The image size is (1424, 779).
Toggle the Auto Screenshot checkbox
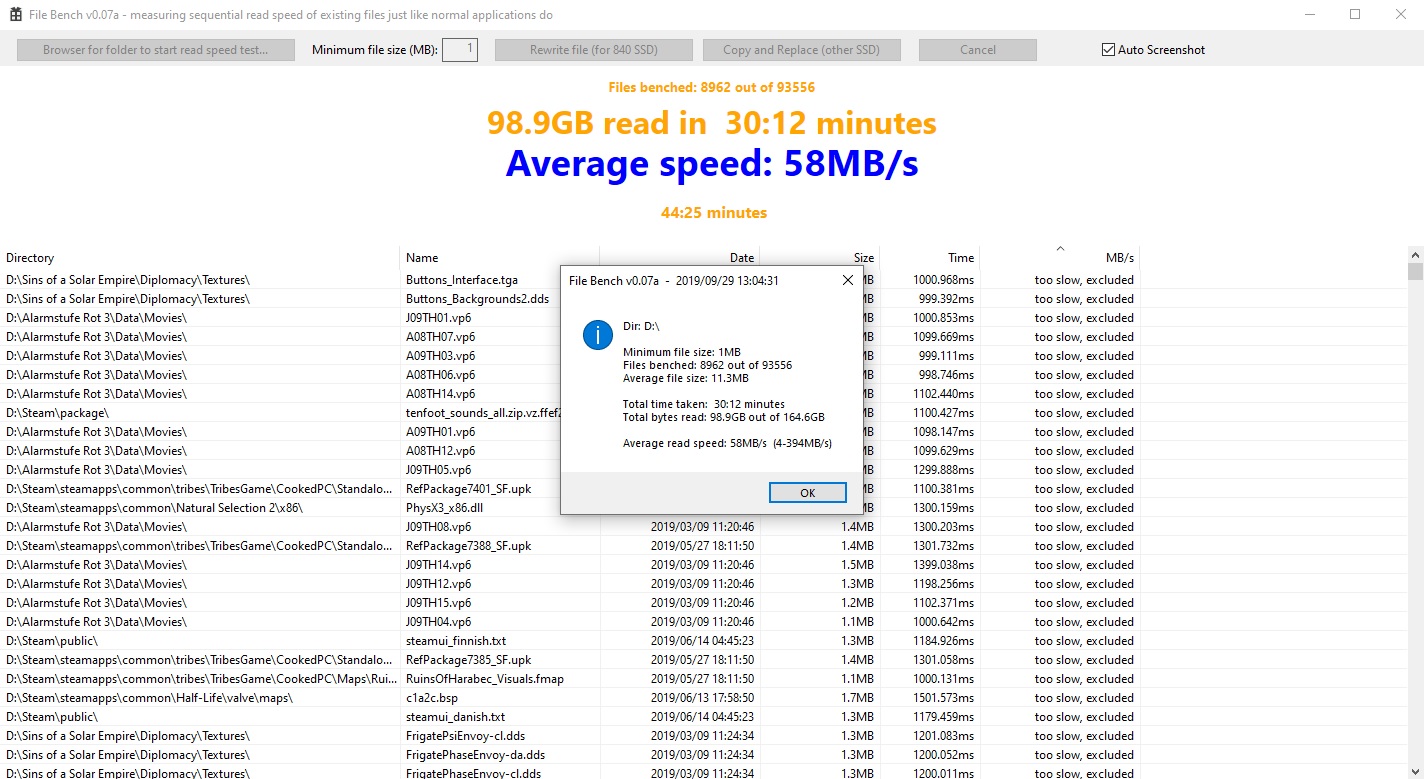[1108, 50]
